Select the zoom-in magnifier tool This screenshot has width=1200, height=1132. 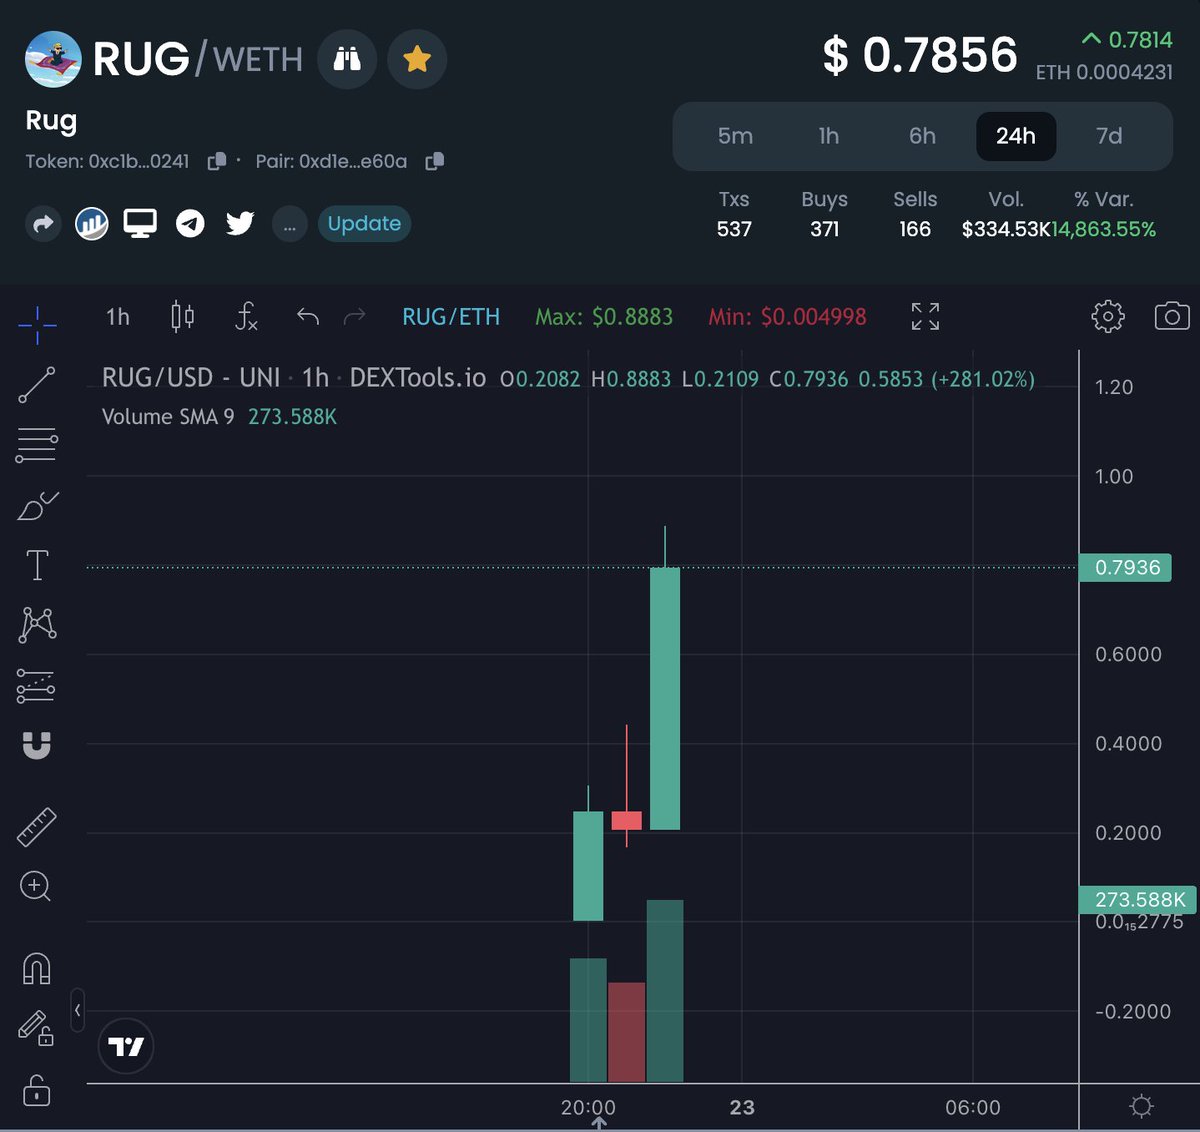[37, 887]
